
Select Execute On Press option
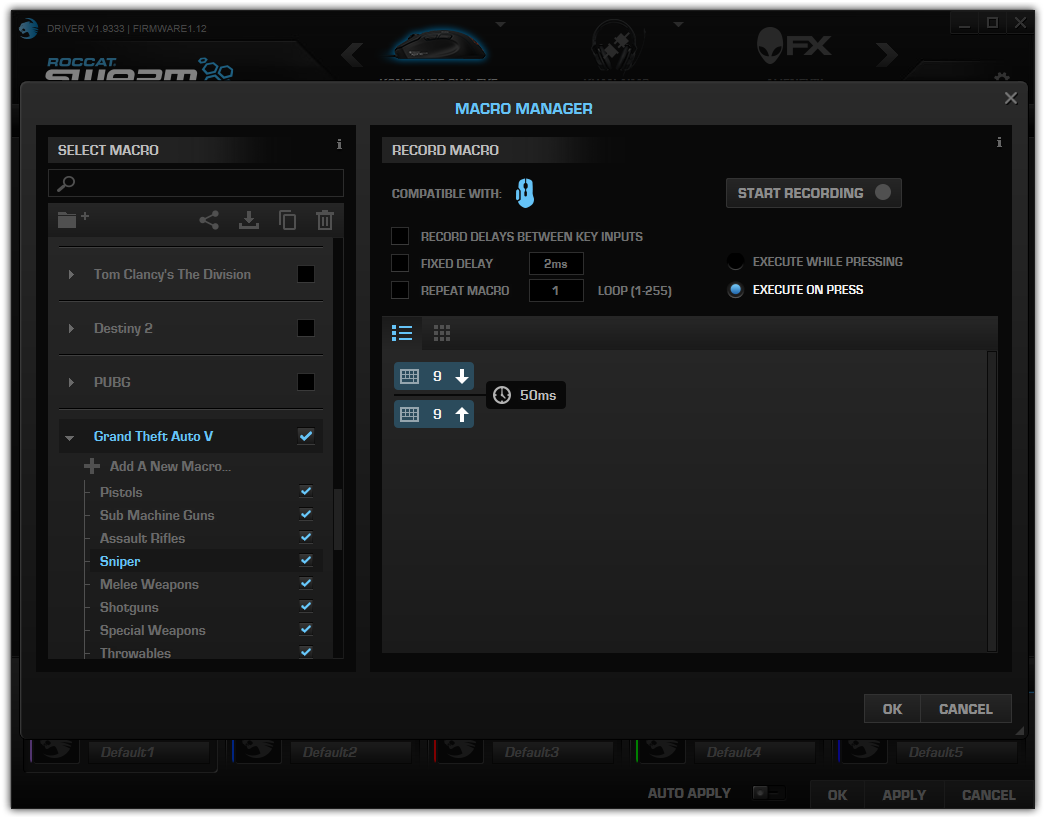tap(735, 290)
